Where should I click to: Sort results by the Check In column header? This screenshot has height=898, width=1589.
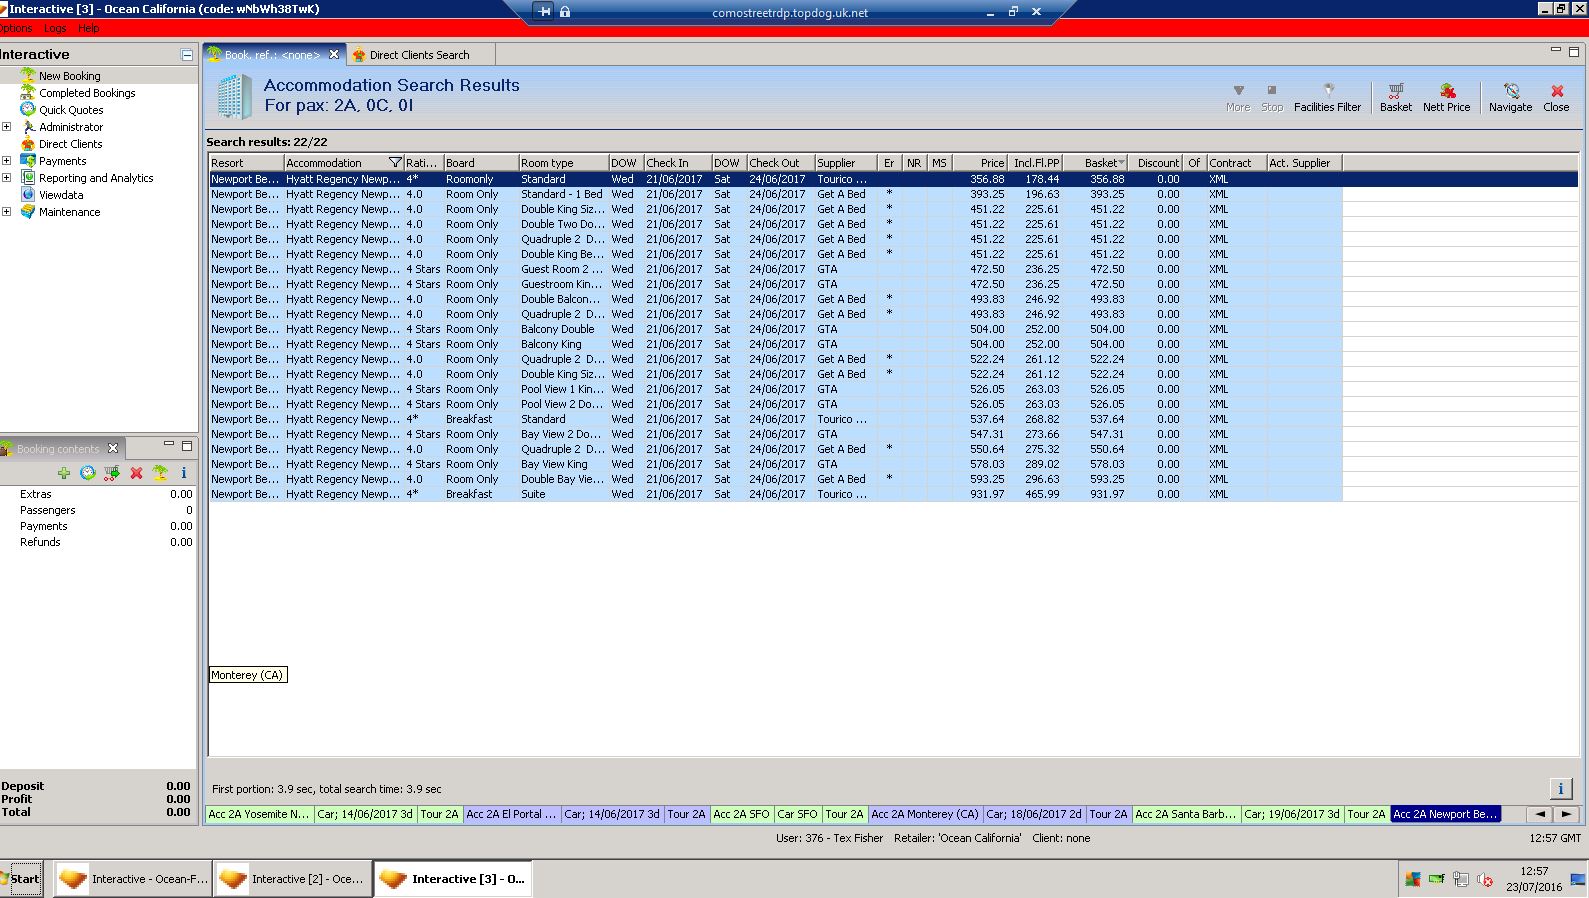pos(677,163)
